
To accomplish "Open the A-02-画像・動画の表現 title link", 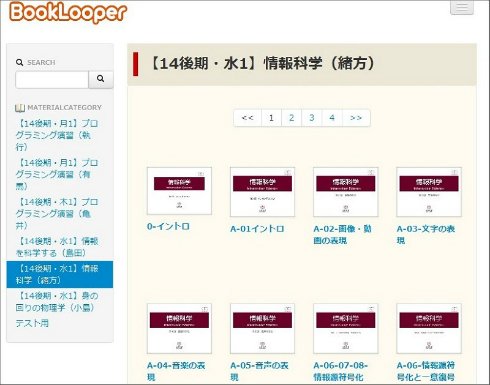I will coord(342,234).
